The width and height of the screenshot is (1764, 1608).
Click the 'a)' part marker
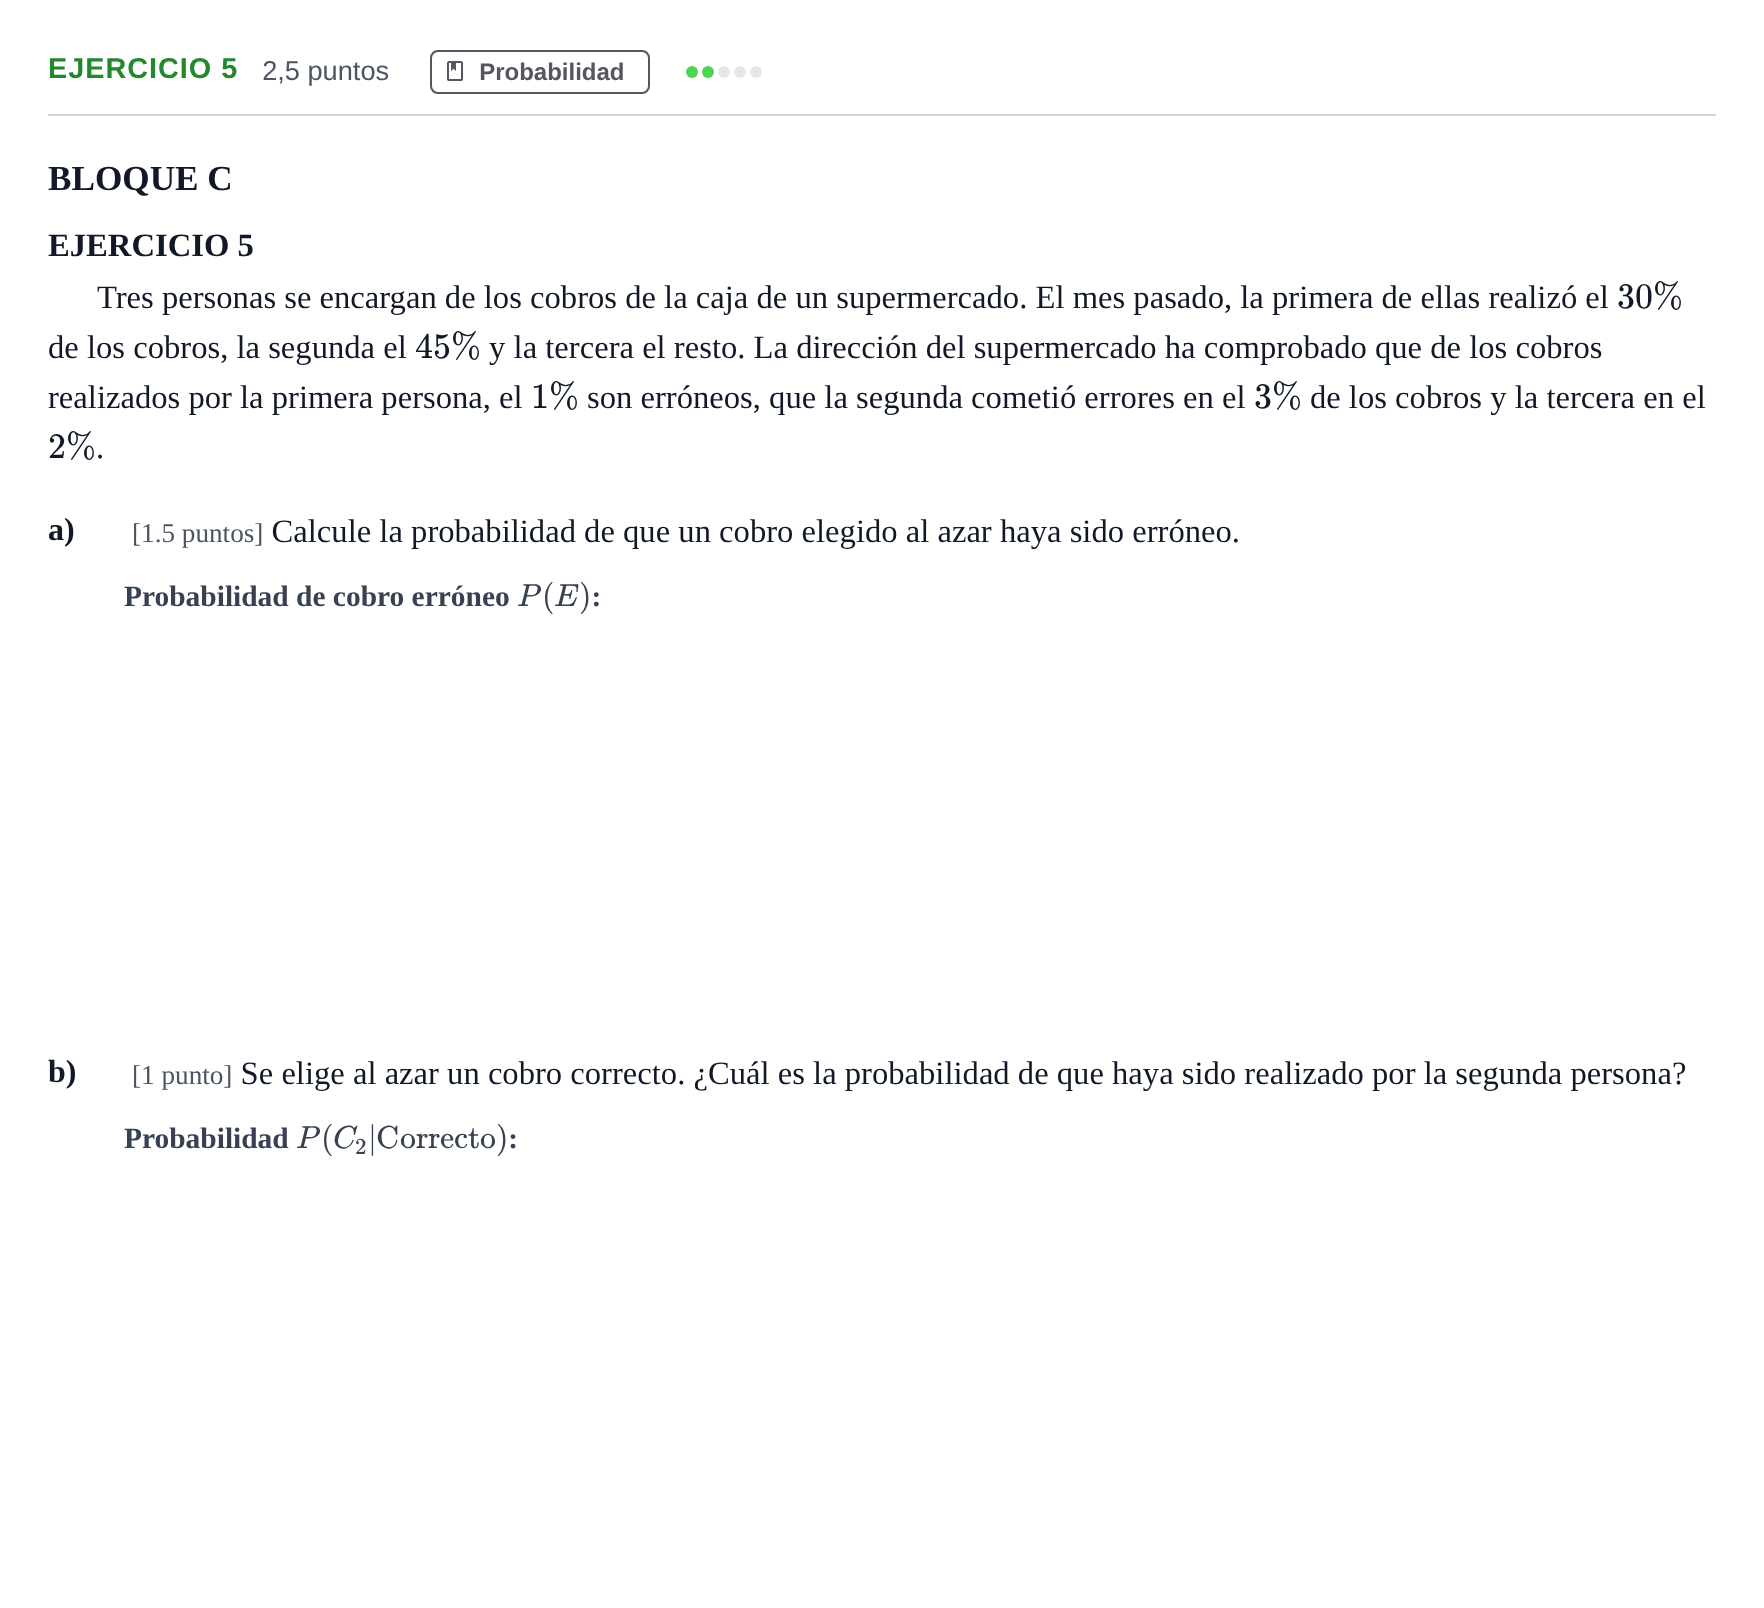coord(61,531)
